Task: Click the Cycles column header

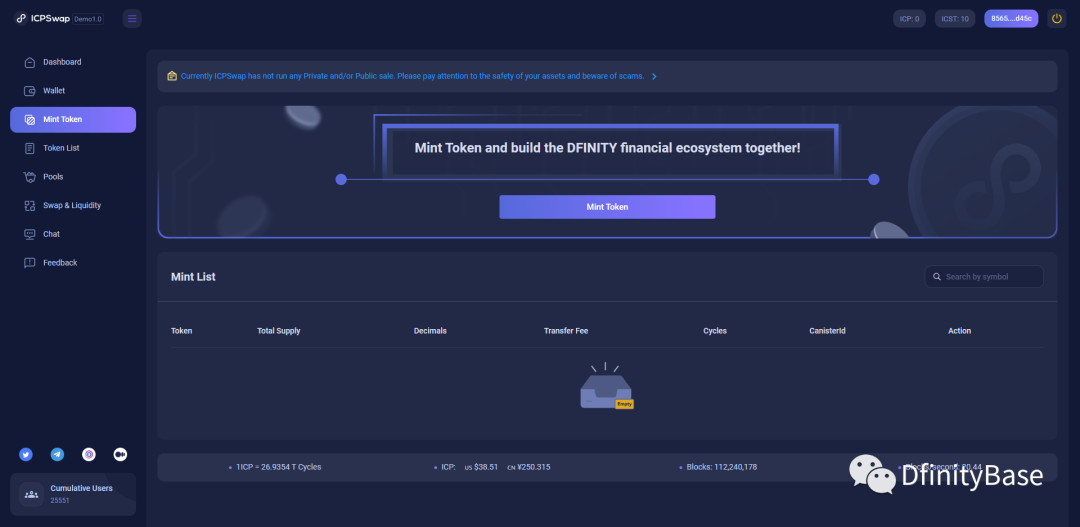Action: pos(714,331)
